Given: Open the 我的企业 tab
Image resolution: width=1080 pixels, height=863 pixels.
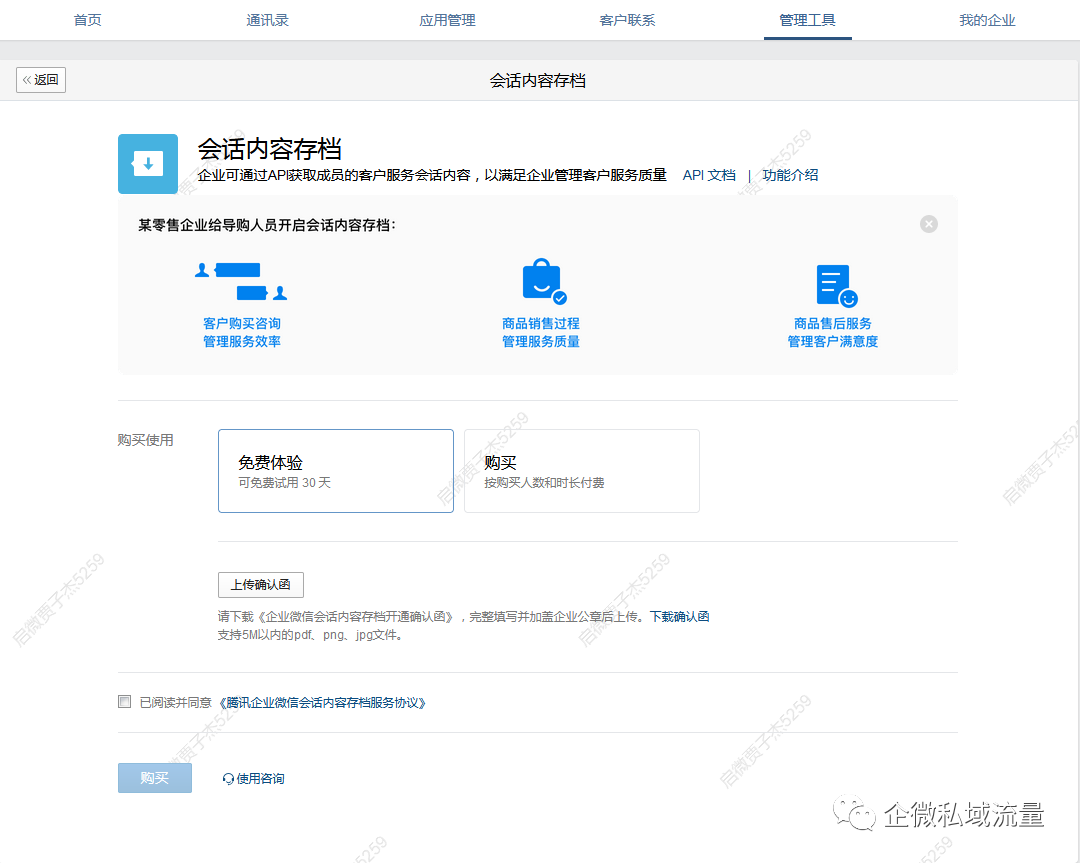Looking at the screenshot, I should (x=987, y=20).
